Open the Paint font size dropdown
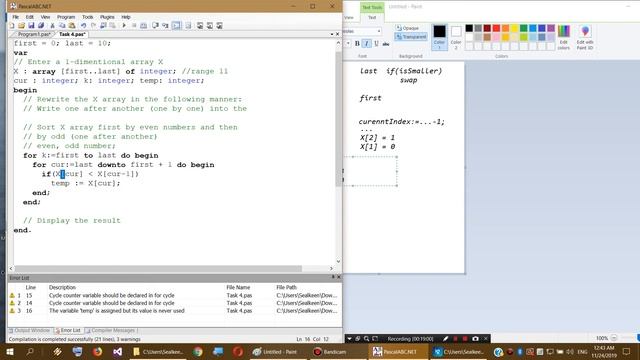 [348, 43]
